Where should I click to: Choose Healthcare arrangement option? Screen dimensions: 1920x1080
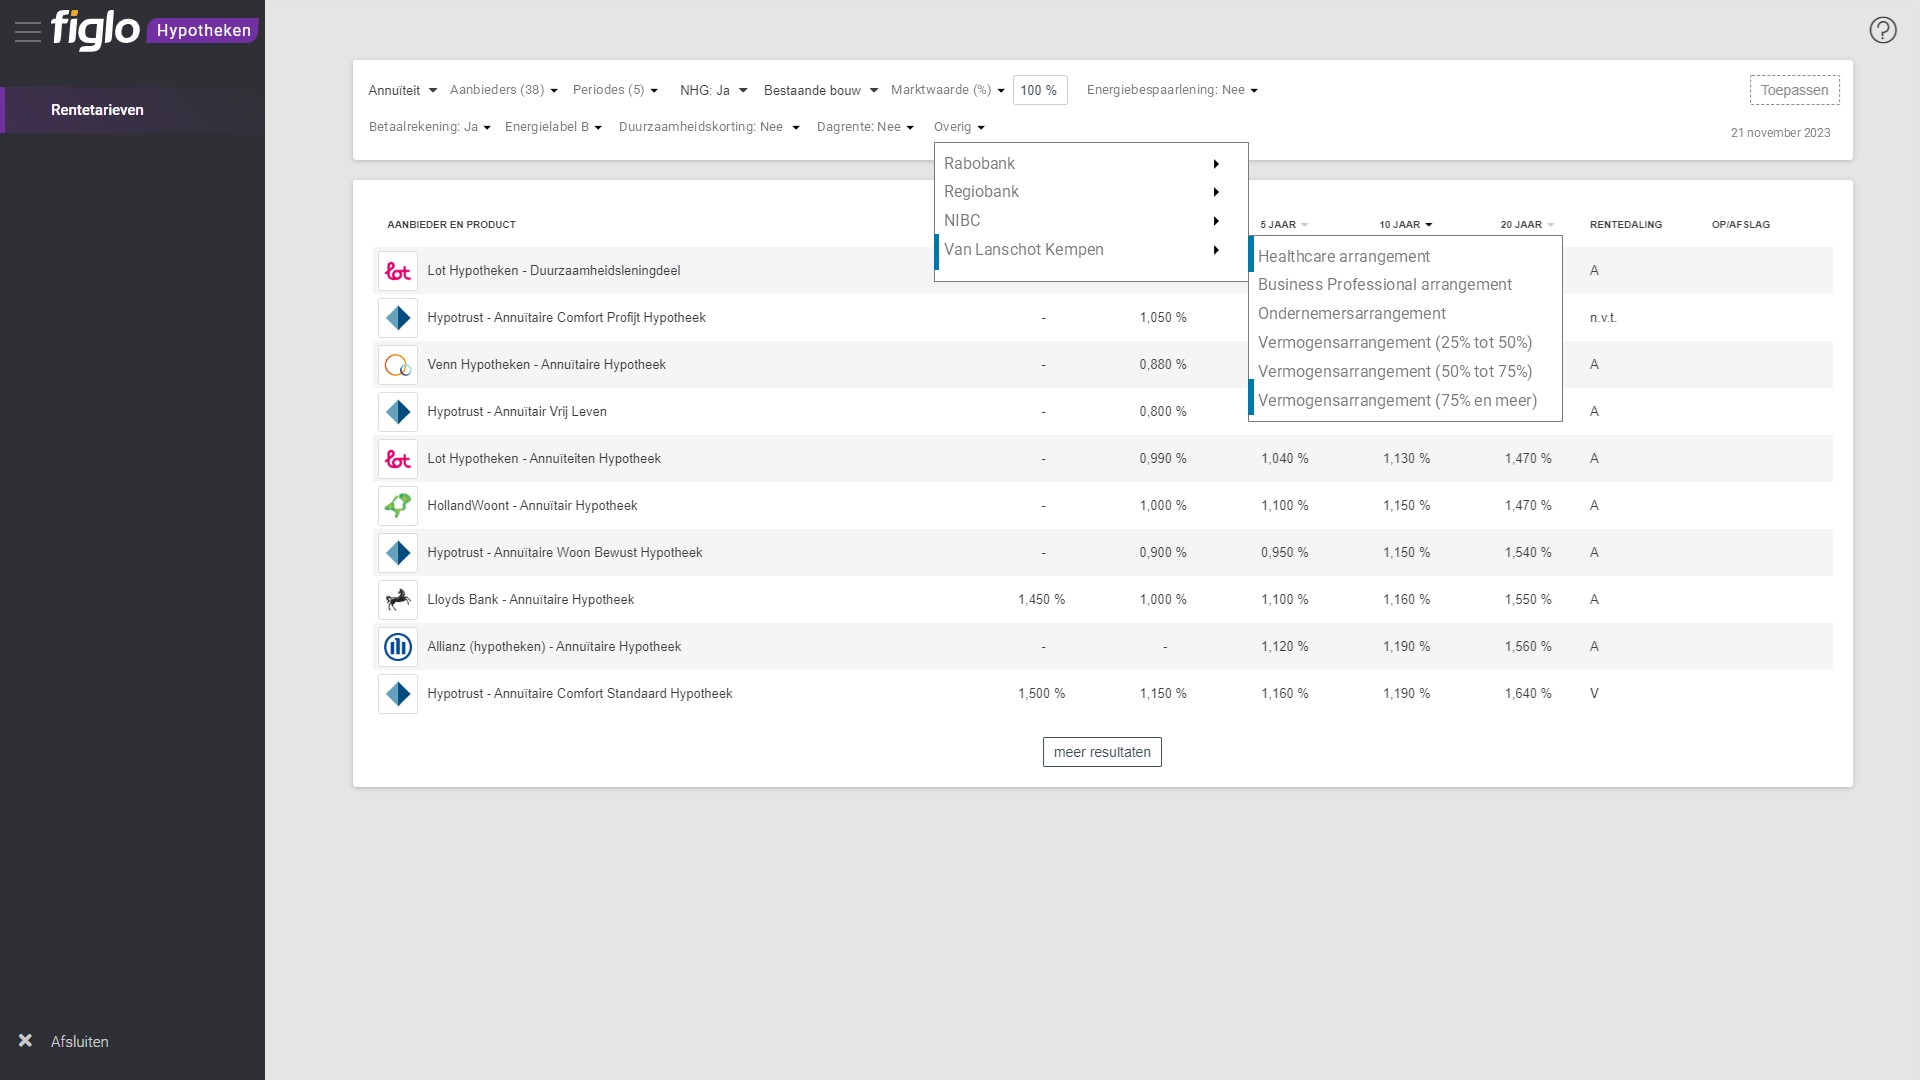[x=1405, y=257]
